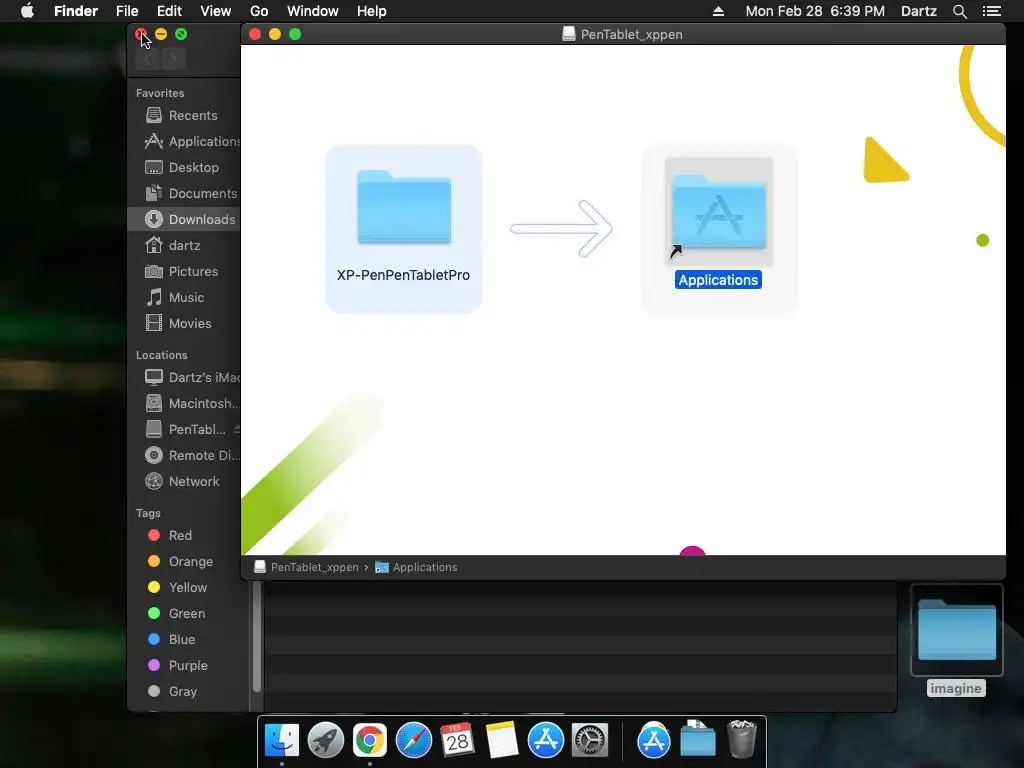
Task: Open the Downloads folder stack in Dock
Action: click(697, 739)
